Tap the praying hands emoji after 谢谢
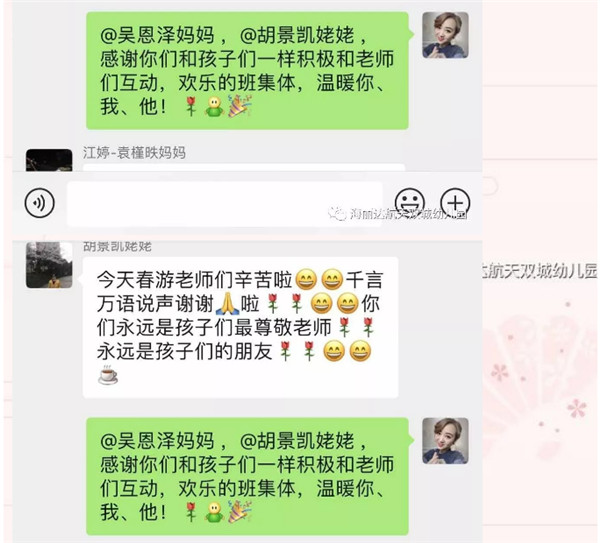Image resolution: width=600 pixels, height=543 pixels. (227, 304)
